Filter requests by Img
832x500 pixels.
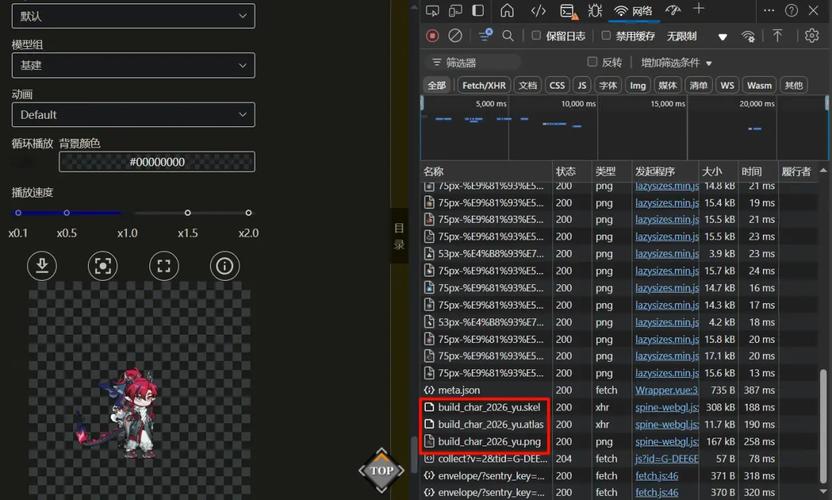click(638, 85)
